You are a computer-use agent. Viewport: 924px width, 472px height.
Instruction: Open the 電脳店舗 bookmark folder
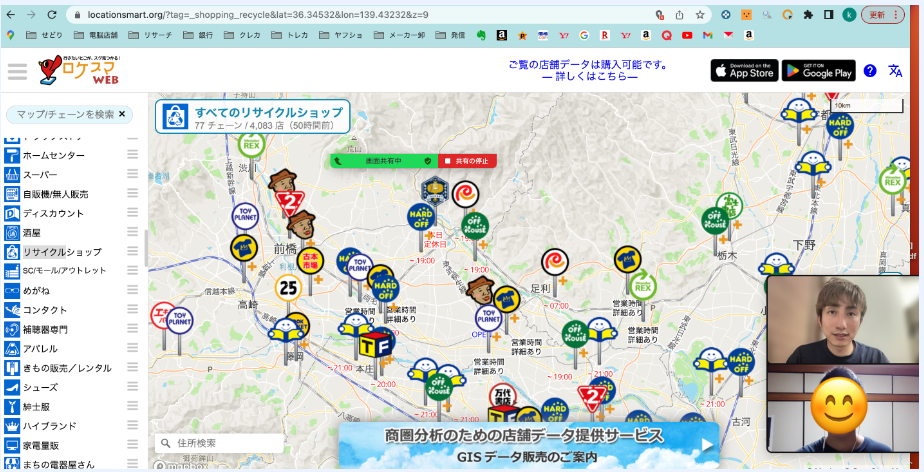[x=96, y=35]
